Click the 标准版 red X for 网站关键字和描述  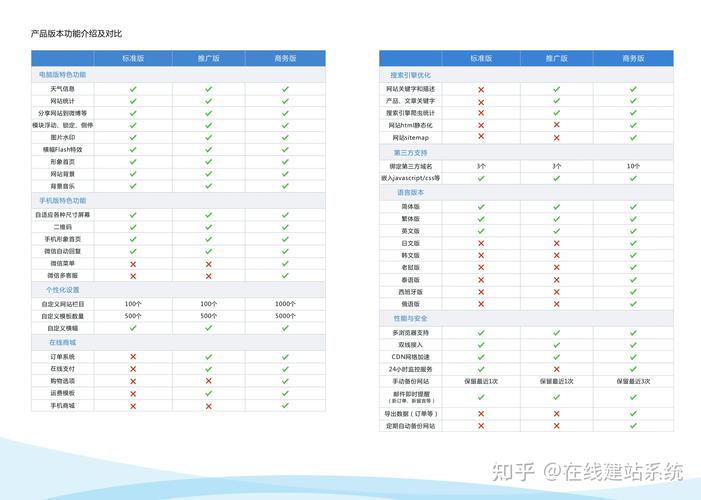[481, 90]
